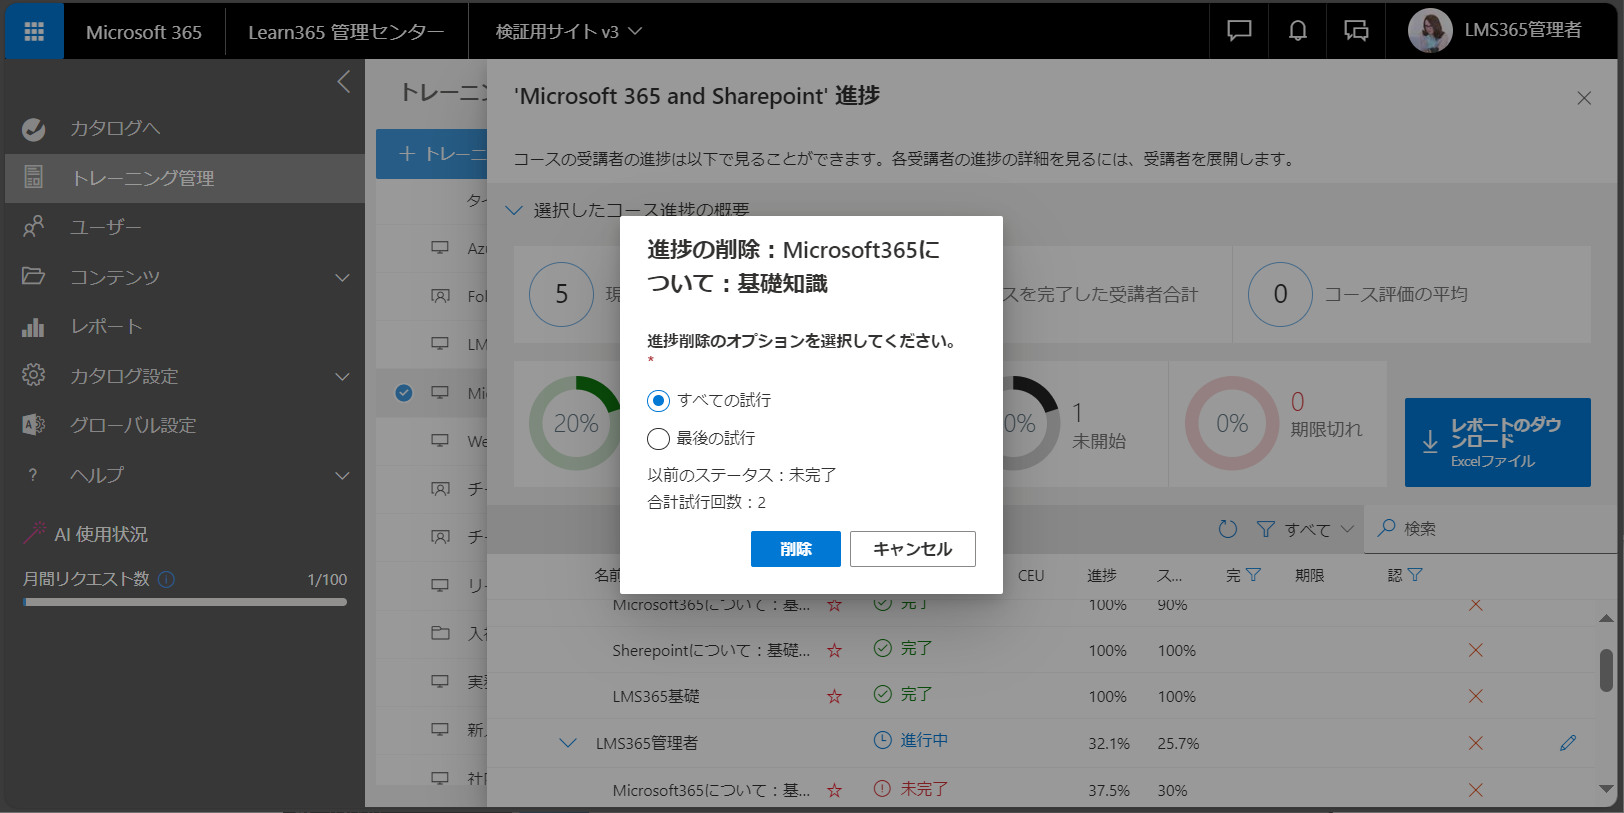Delete progress on 未完了 Microsoft365について row
1624x813 pixels.
1475,790
